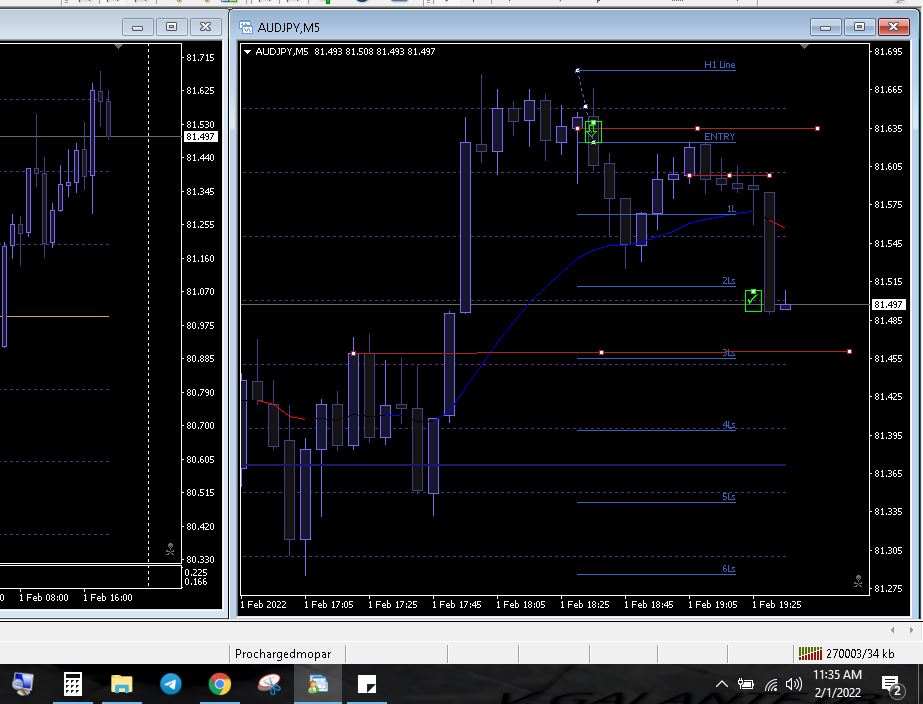
Task: Click the green checkmark icon near 2Ls
Action: click(753, 299)
